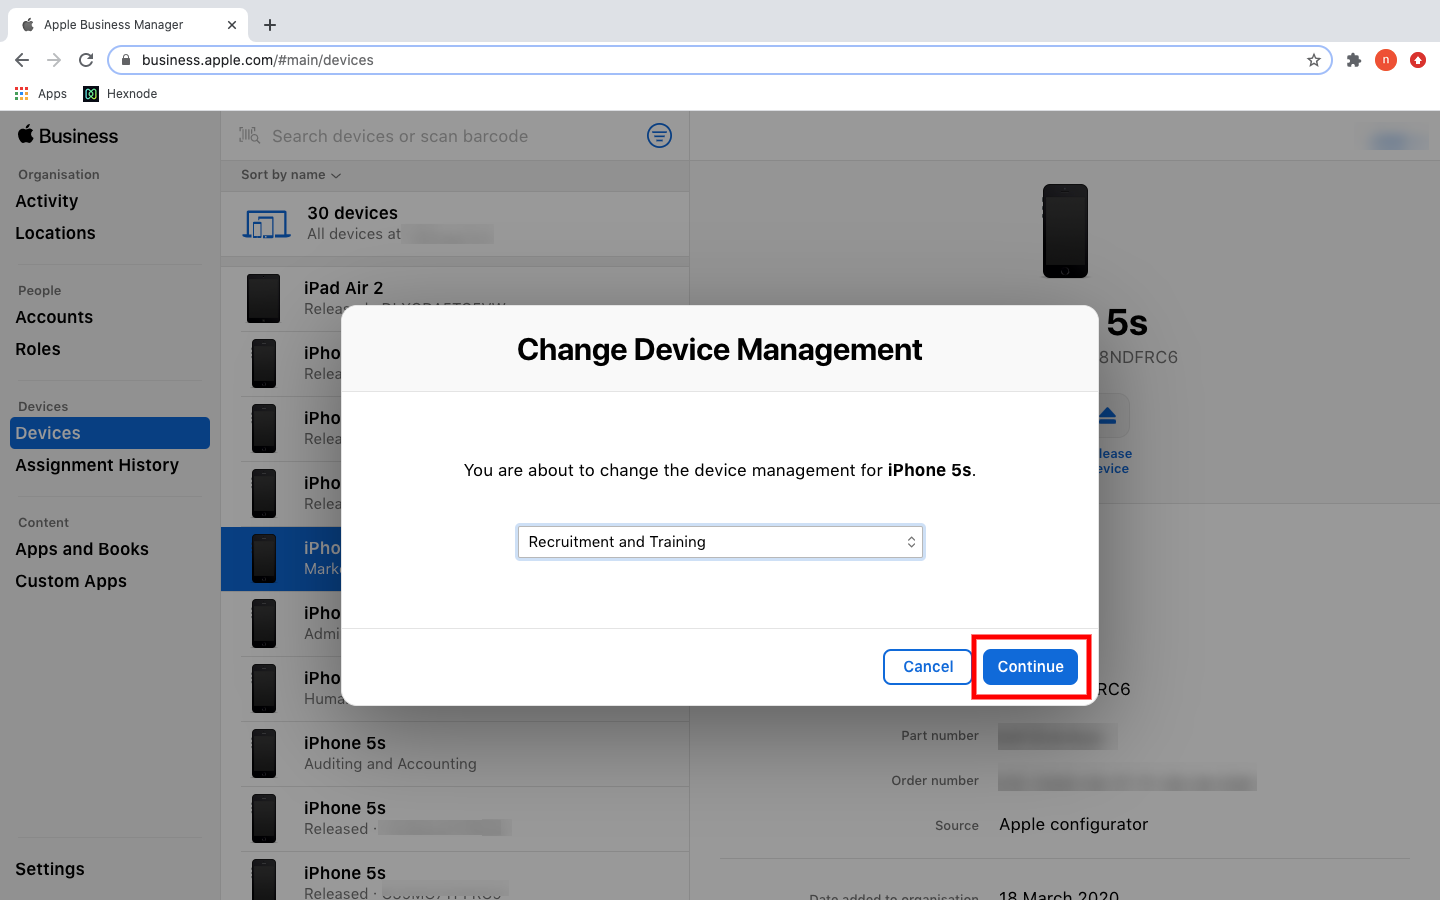Screen dimensions: 1440x900
Task: Open Apps and Books in sidebar
Action: (82, 549)
